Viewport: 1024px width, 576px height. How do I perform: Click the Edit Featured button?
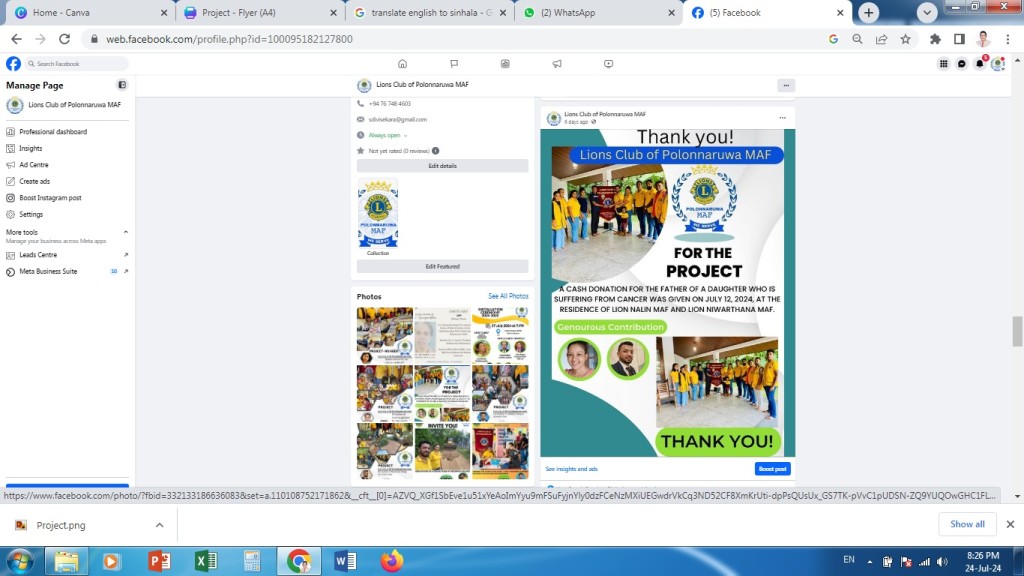442,266
